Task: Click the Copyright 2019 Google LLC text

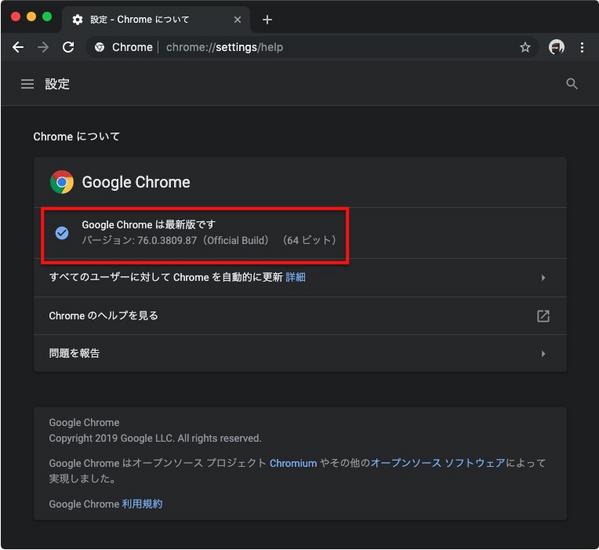Action: [x=155, y=438]
